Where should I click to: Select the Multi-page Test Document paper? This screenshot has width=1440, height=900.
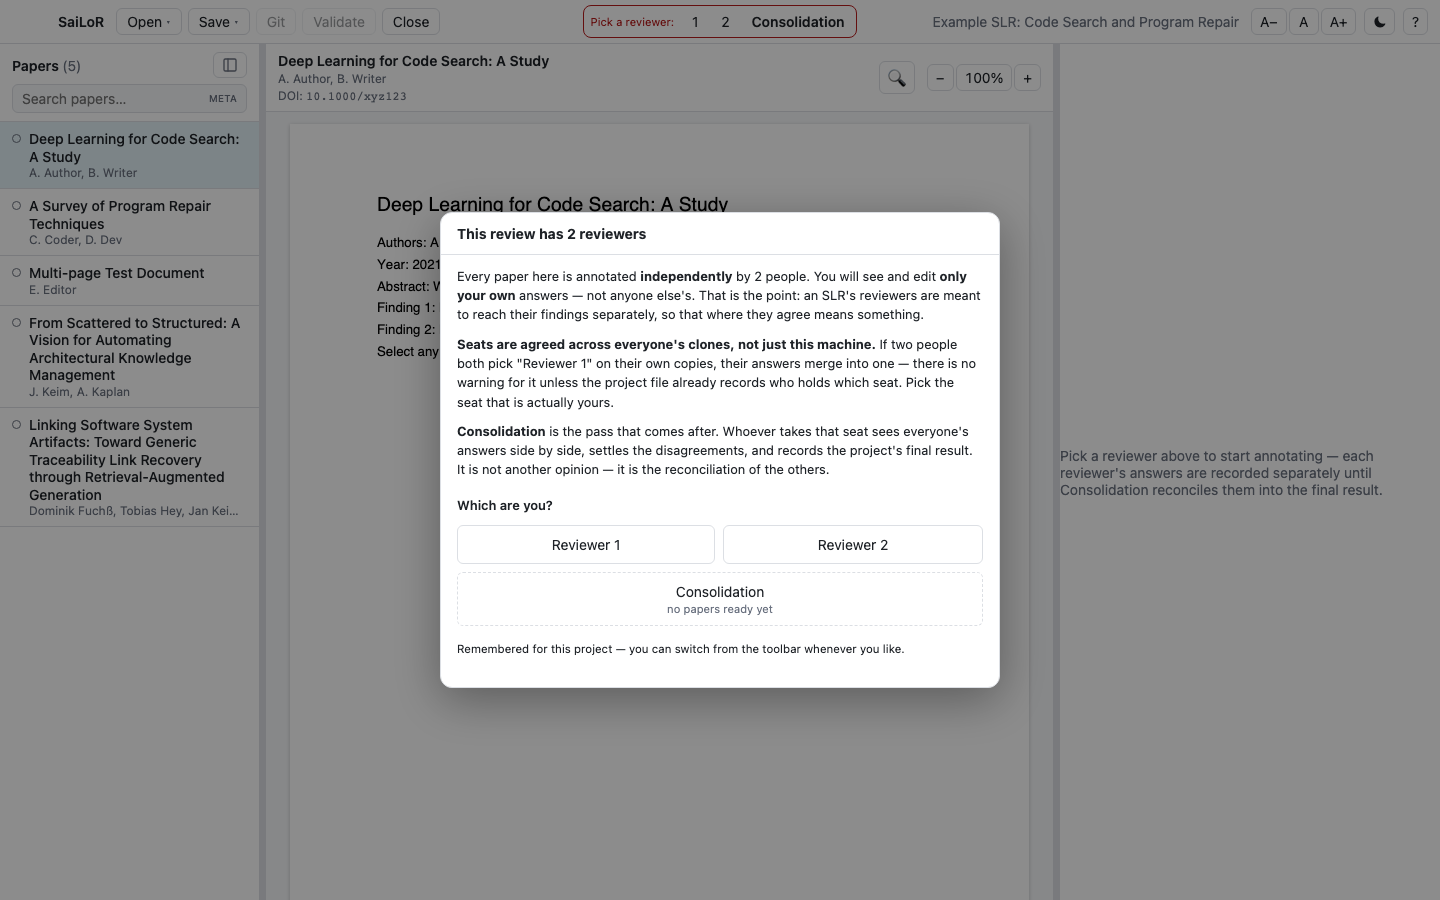[x=130, y=281]
